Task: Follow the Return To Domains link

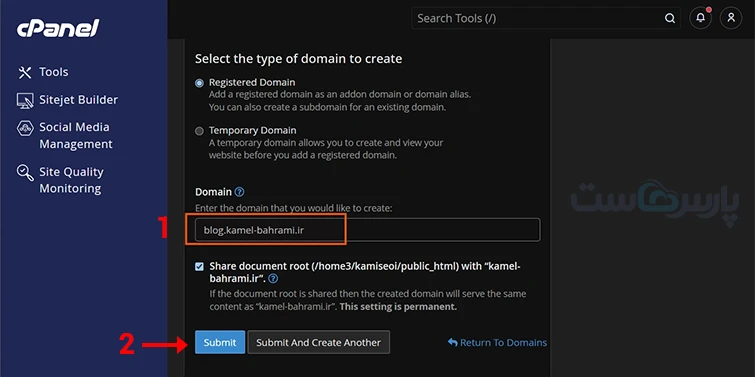Action: click(497, 342)
